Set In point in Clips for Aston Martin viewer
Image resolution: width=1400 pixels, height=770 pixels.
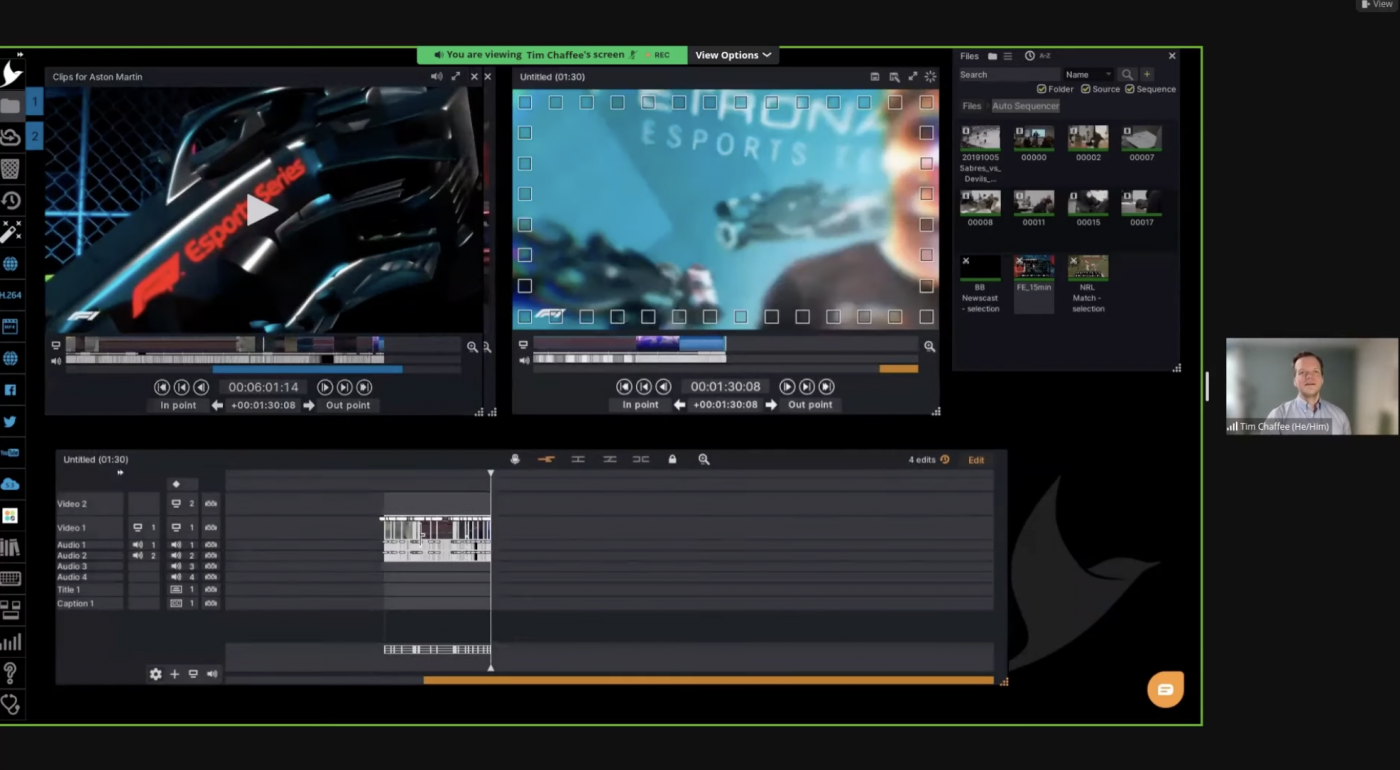click(178, 405)
